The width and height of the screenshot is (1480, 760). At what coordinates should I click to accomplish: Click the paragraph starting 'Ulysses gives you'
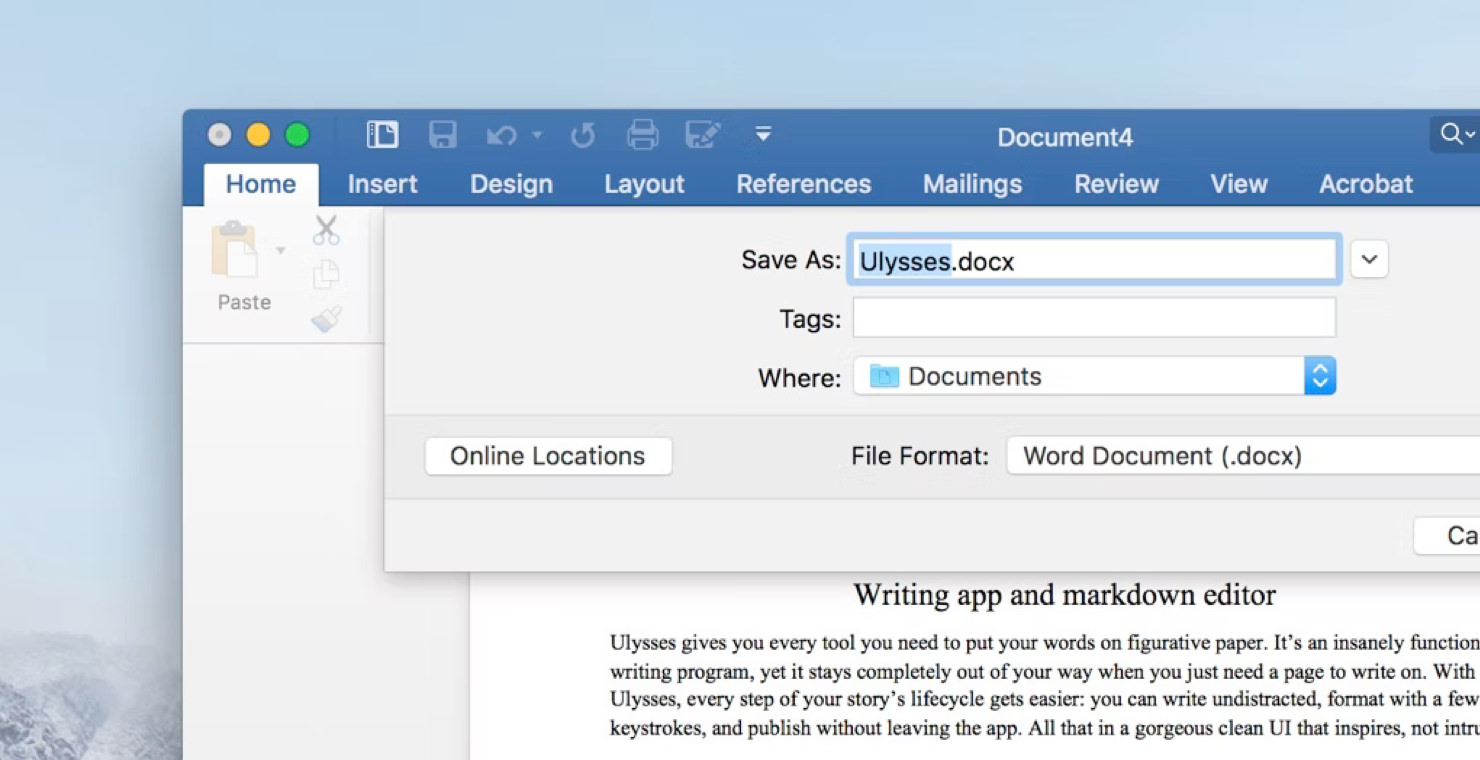[1045, 685]
